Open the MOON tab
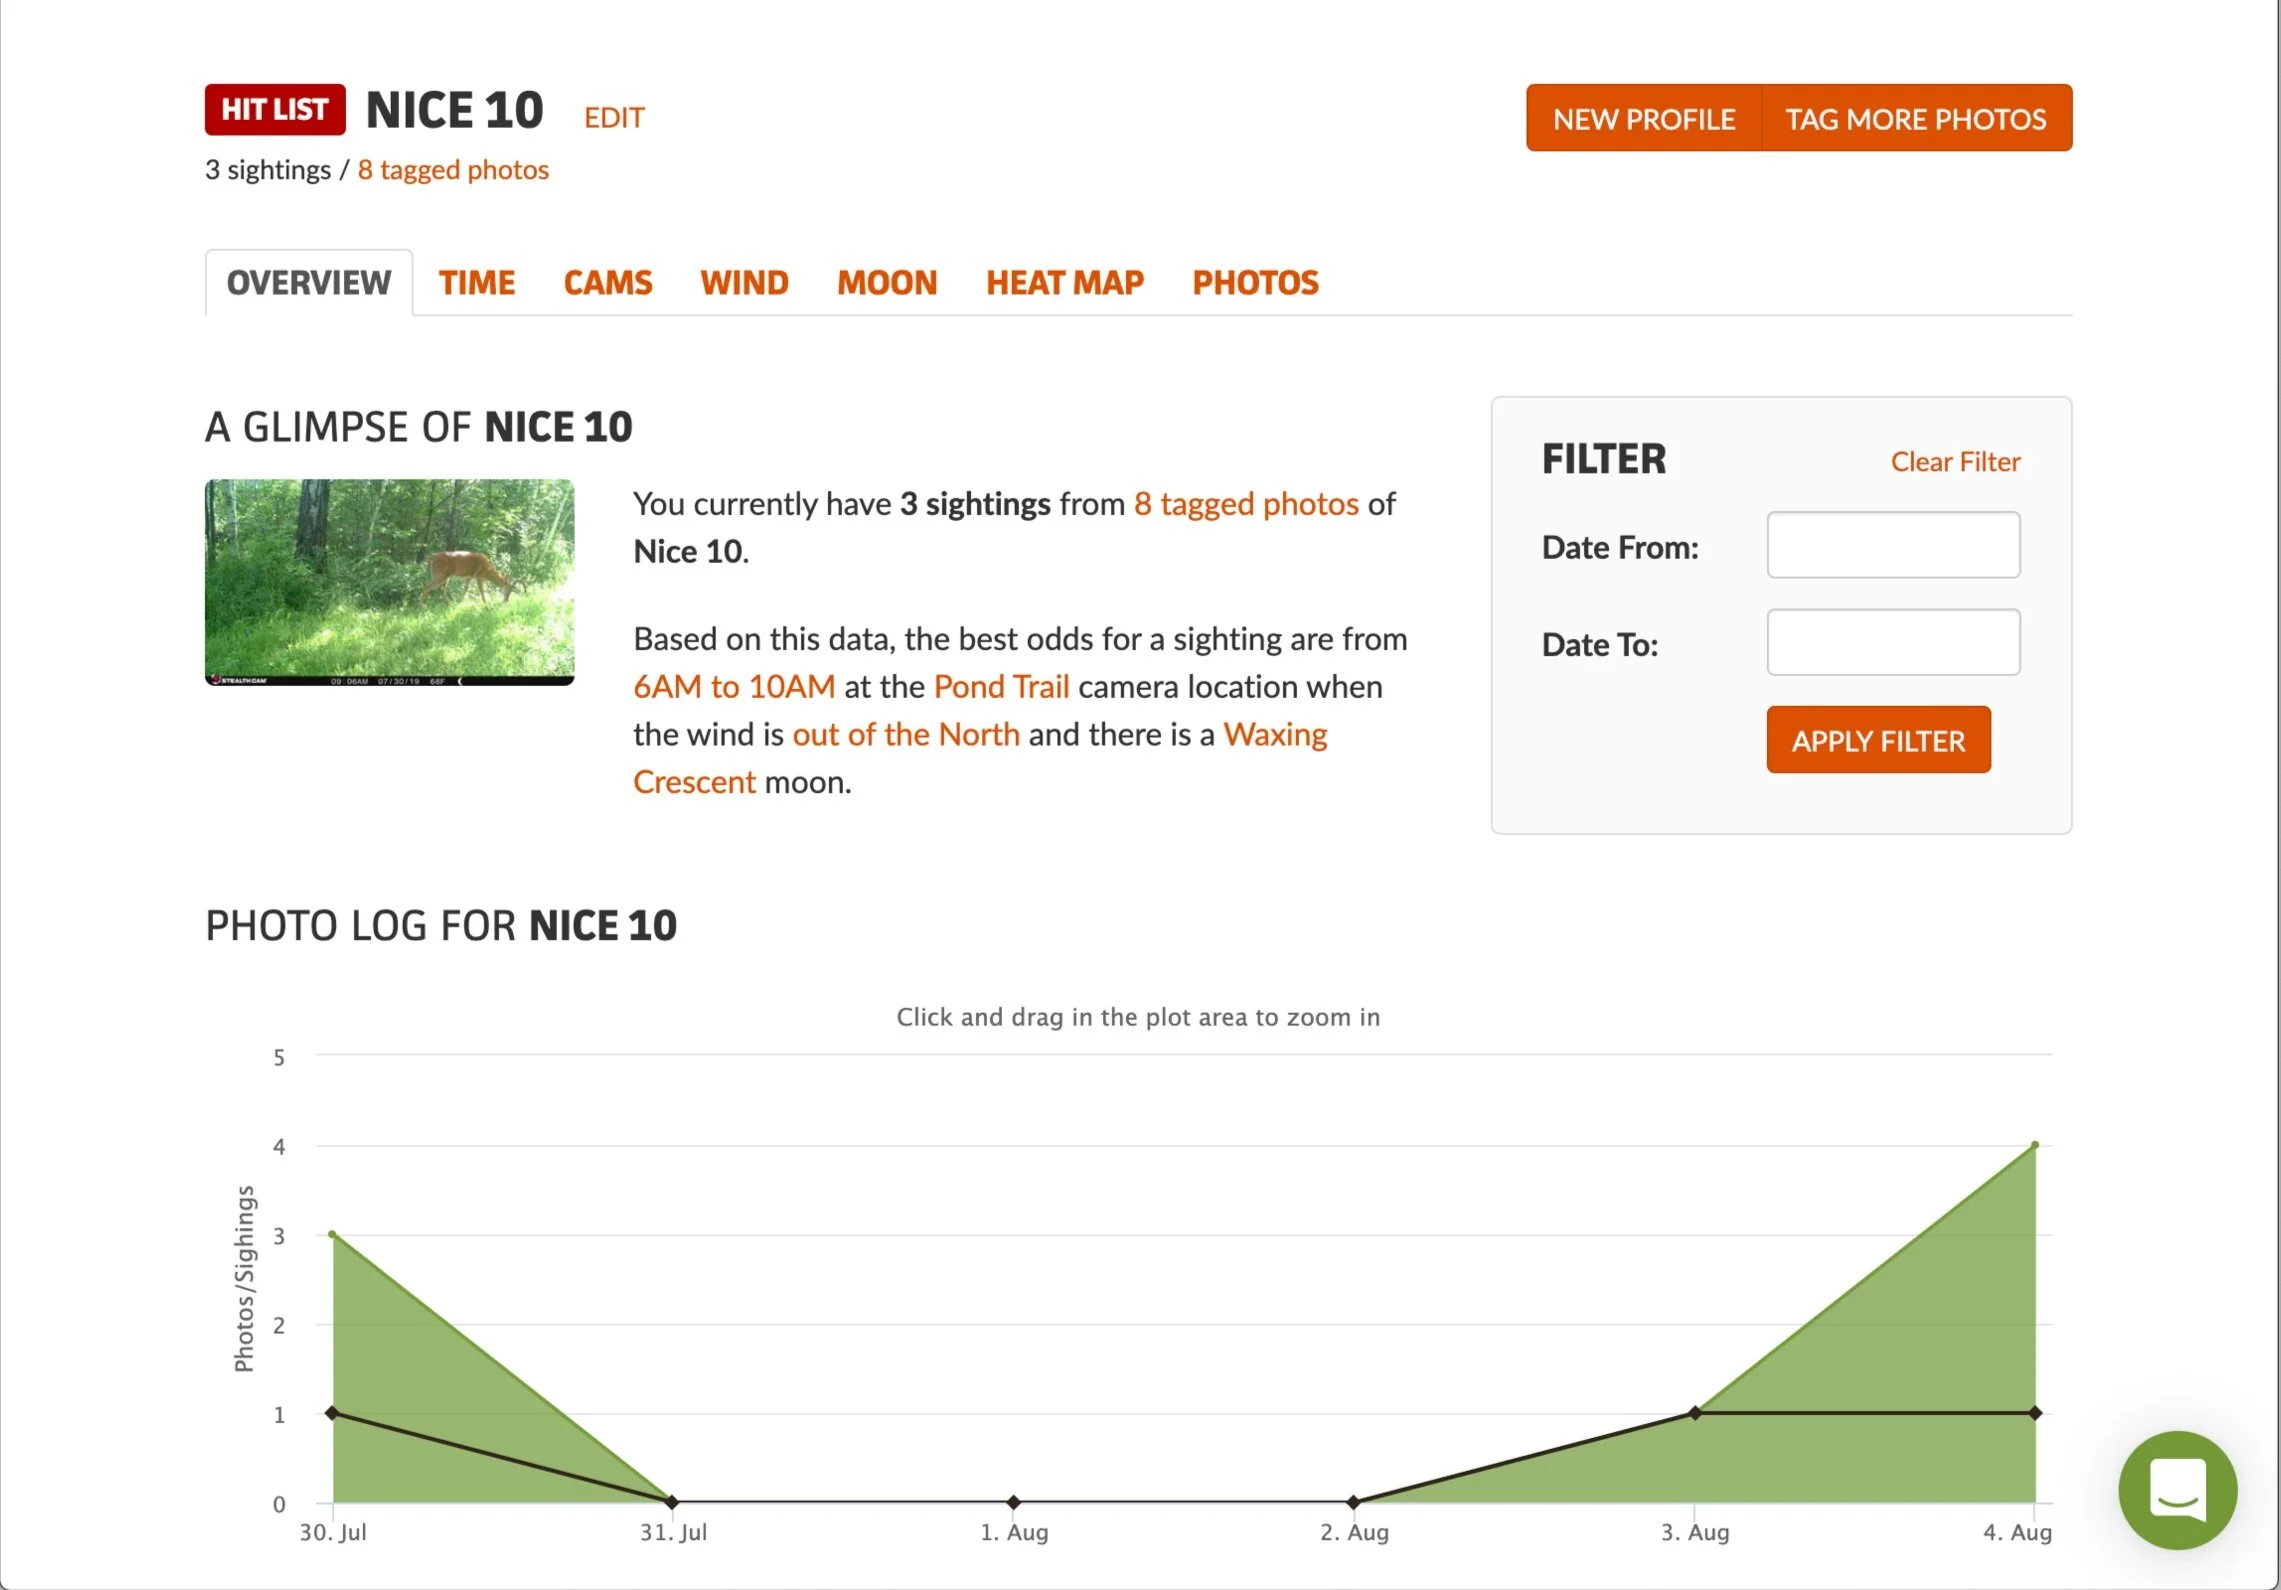Image resolution: width=2281 pixels, height=1590 pixels. (x=886, y=283)
